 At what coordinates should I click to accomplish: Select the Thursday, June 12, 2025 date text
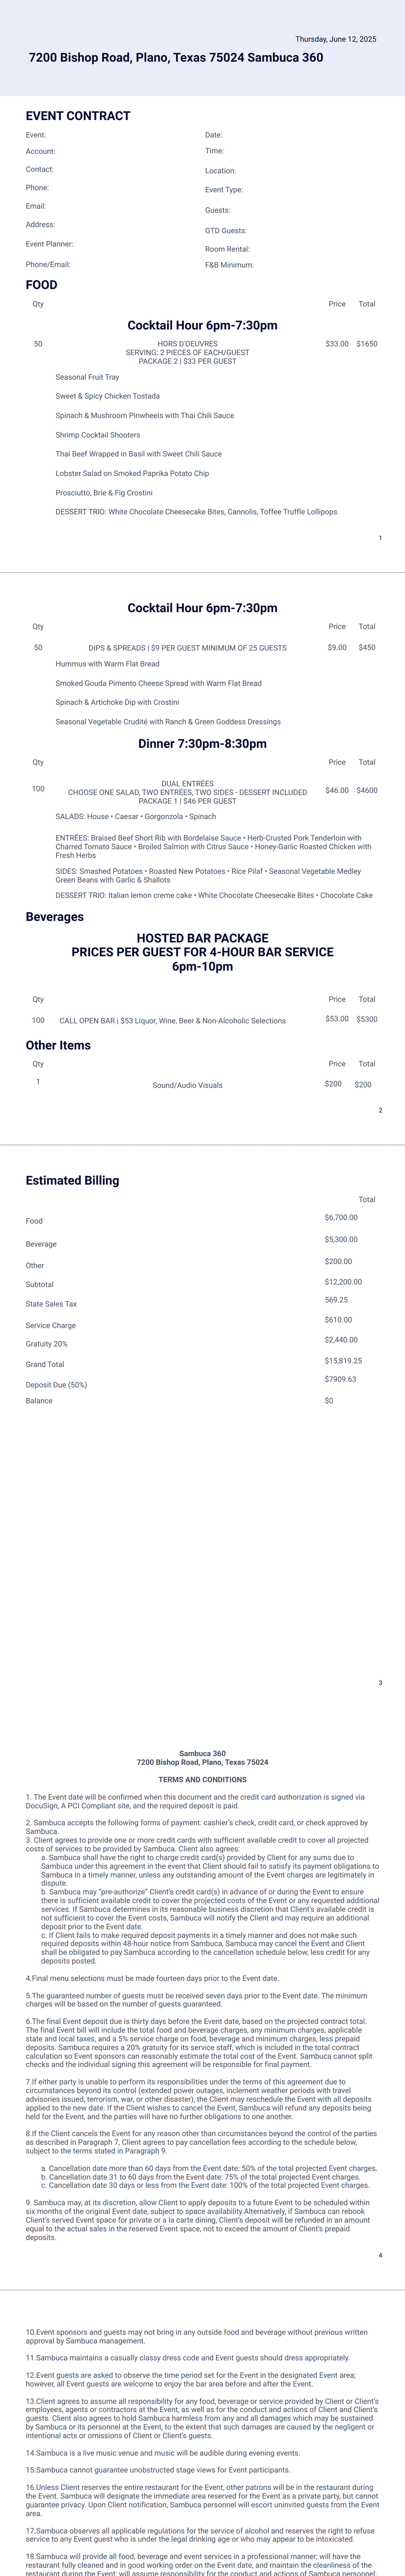[x=336, y=39]
